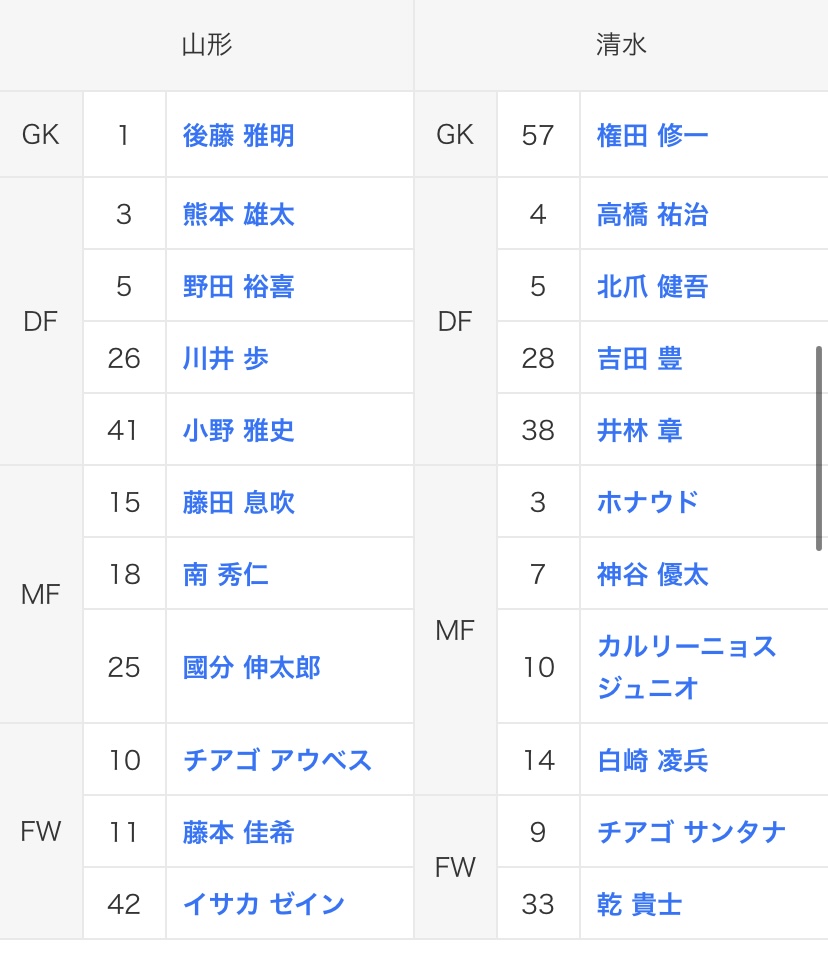This screenshot has height=957, width=828.
Task: Click カルリーニョス ジュニオ player link
Action: (686, 667)
